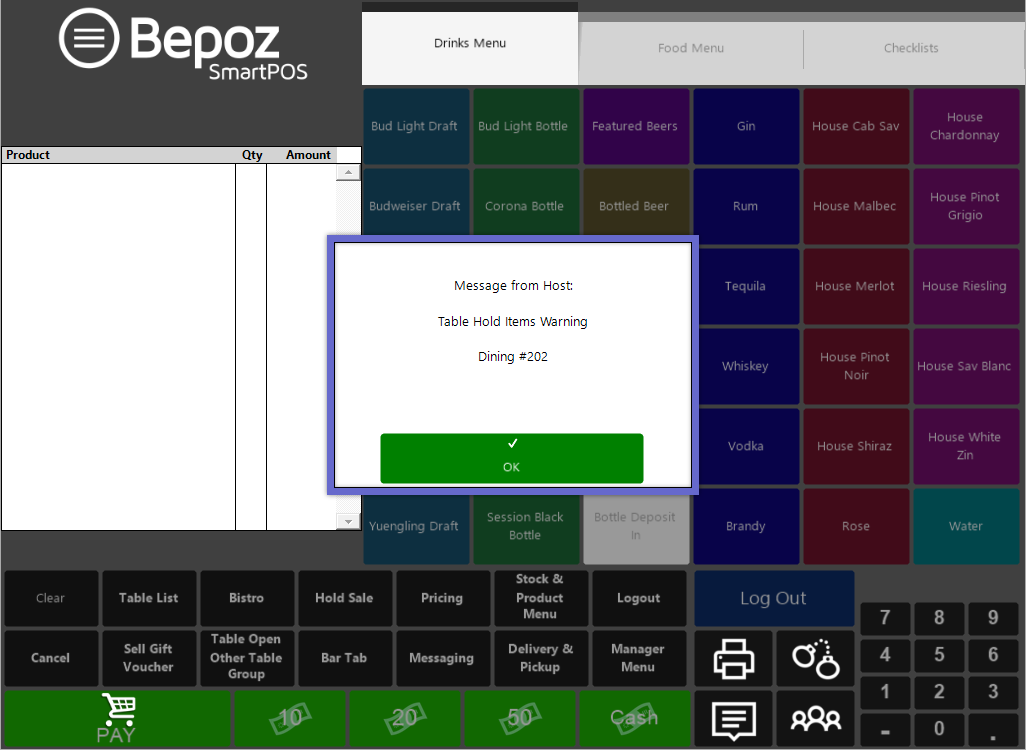Open the Stock & Product Menu
Image resolution: width=1026 pixels, height=750 pixels.
[540, 597]
